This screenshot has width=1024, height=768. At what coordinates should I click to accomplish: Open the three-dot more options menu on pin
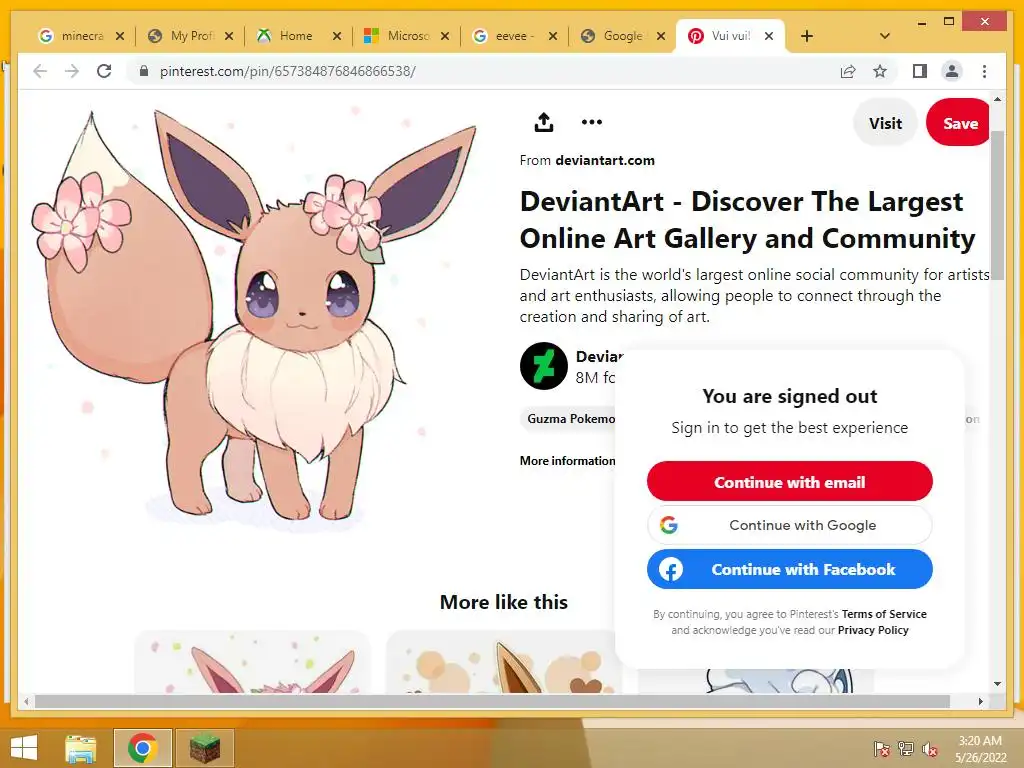click(592, 122)
